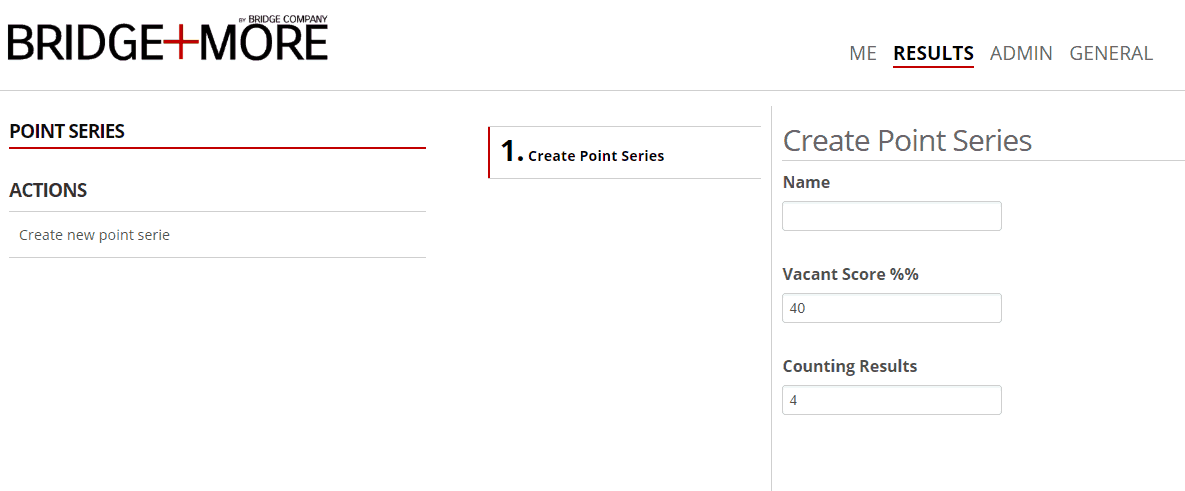1185x491 pixels.
Task: Switch to the RESULTS section
Action: tap(933, 54)
